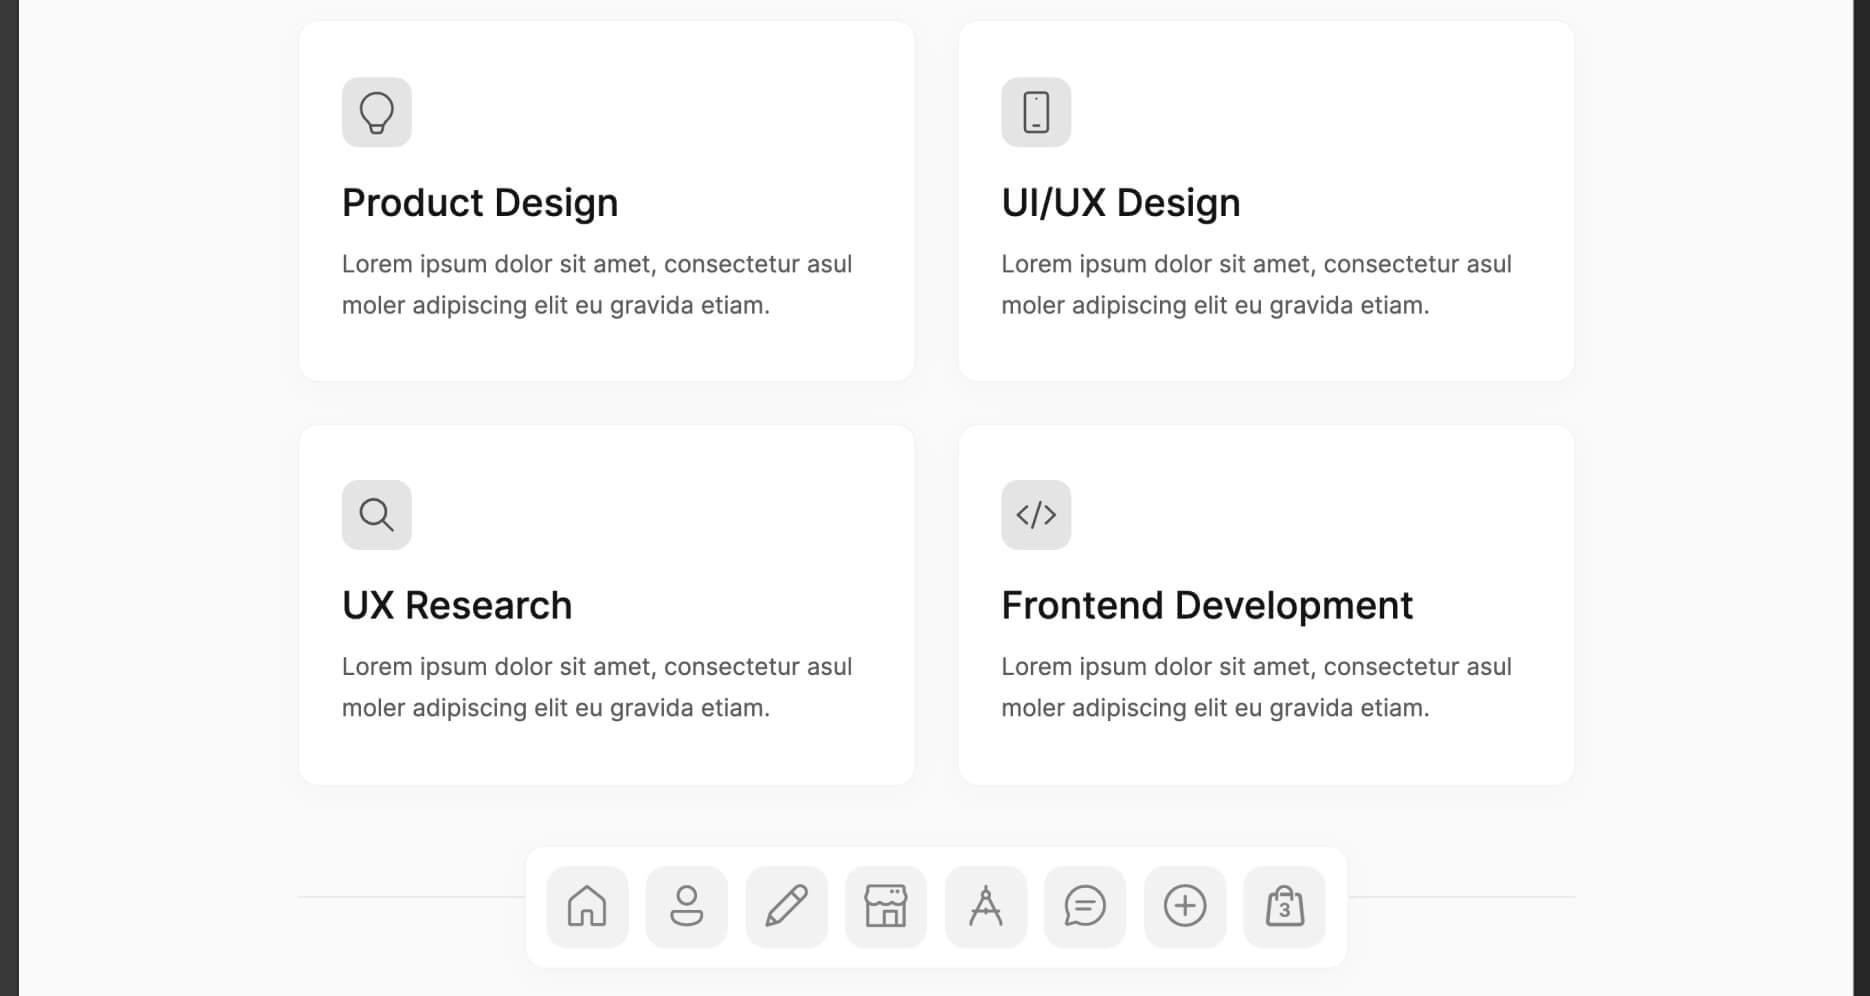
Task: Click the pencil edit icon
Action: pyautogui.click(x=786, y=906)
